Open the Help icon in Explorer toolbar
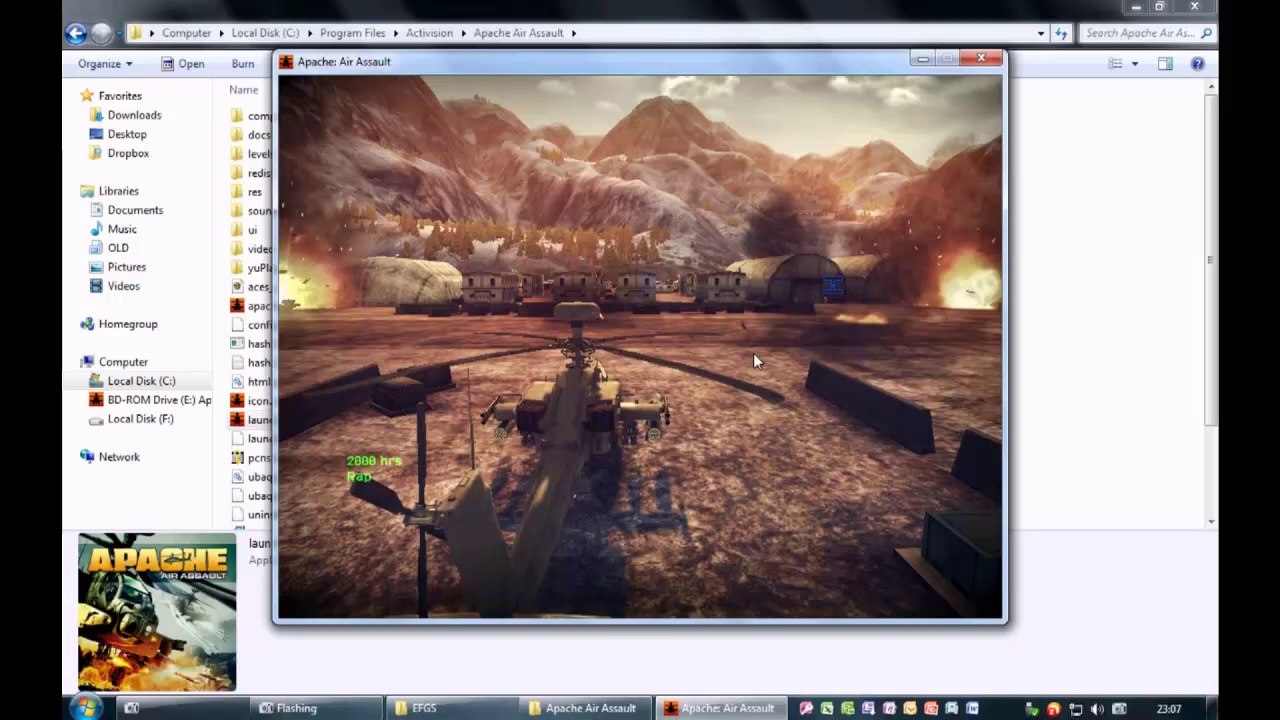The image size is (1280, 720). point(1197,64)
